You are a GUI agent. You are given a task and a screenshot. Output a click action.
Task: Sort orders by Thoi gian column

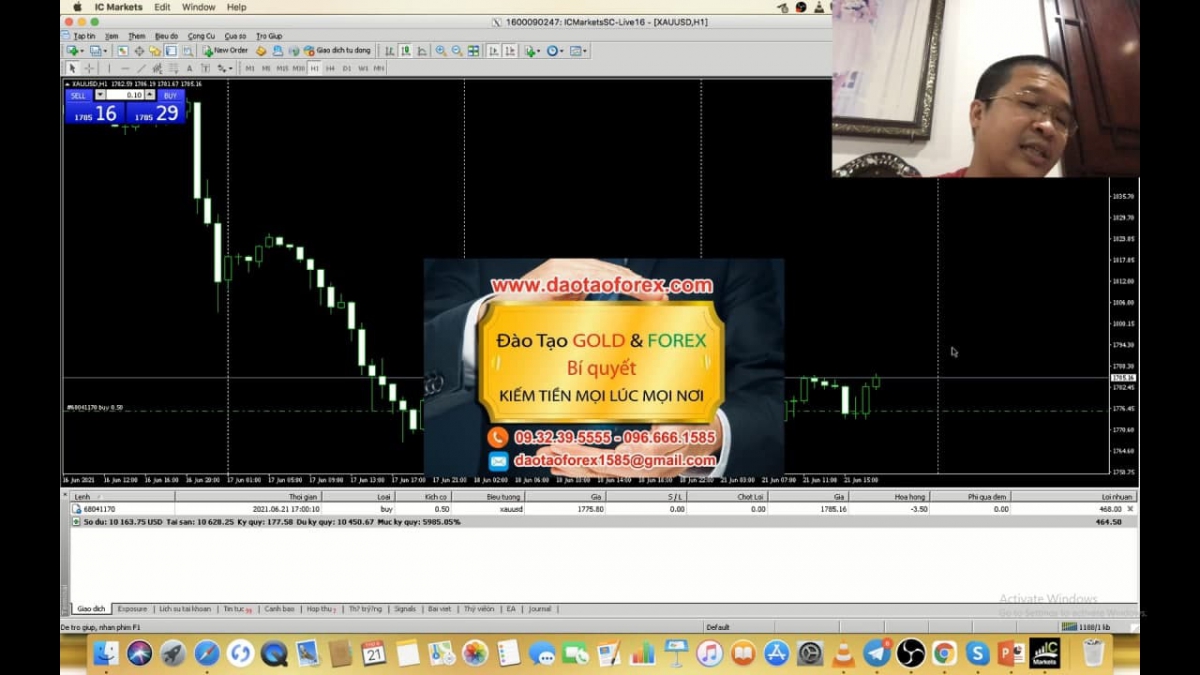(x=248, y=496)
